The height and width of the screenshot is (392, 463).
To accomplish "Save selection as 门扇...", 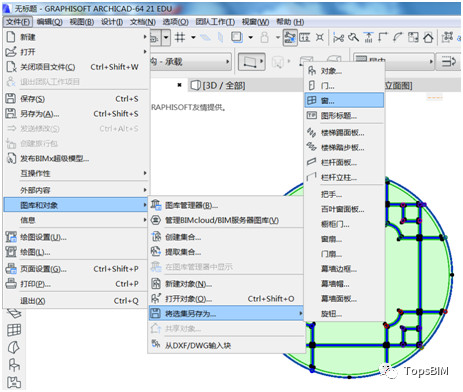I will tap(344, 254).
